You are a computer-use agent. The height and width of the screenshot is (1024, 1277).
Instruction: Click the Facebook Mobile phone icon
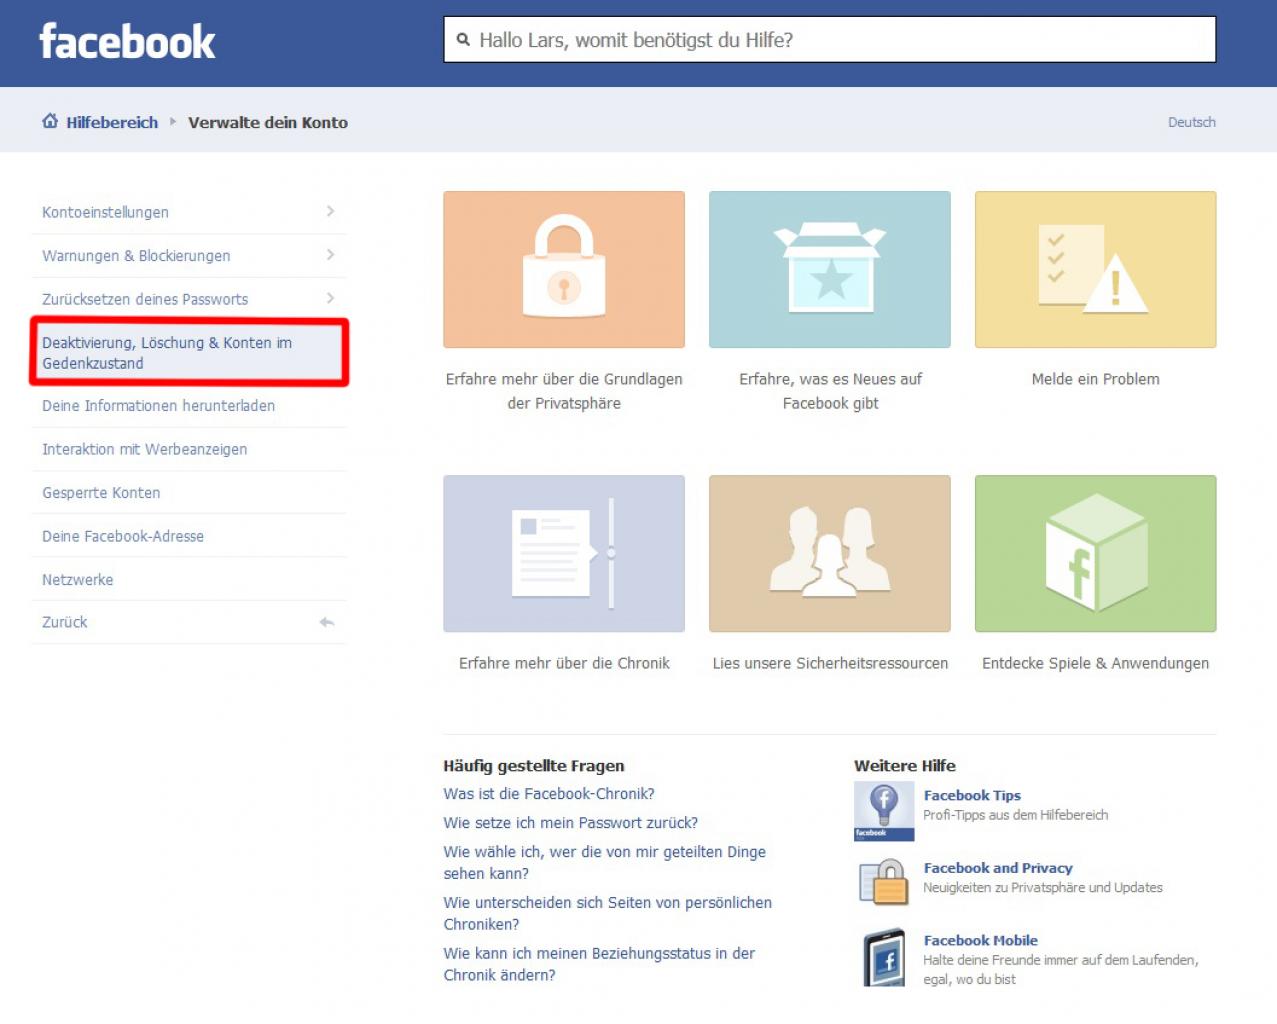[884, 958]
